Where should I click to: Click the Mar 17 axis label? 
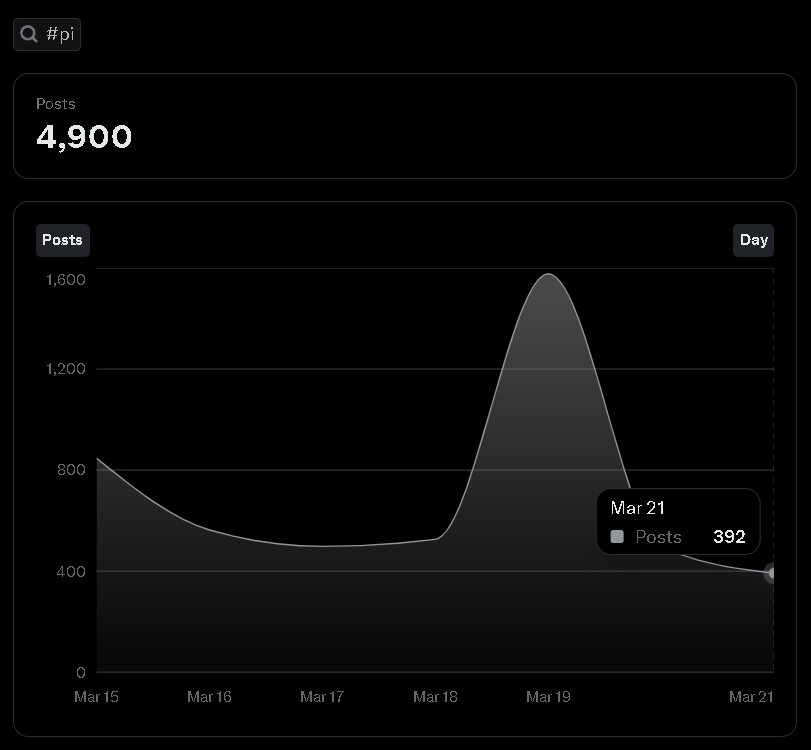322,697
